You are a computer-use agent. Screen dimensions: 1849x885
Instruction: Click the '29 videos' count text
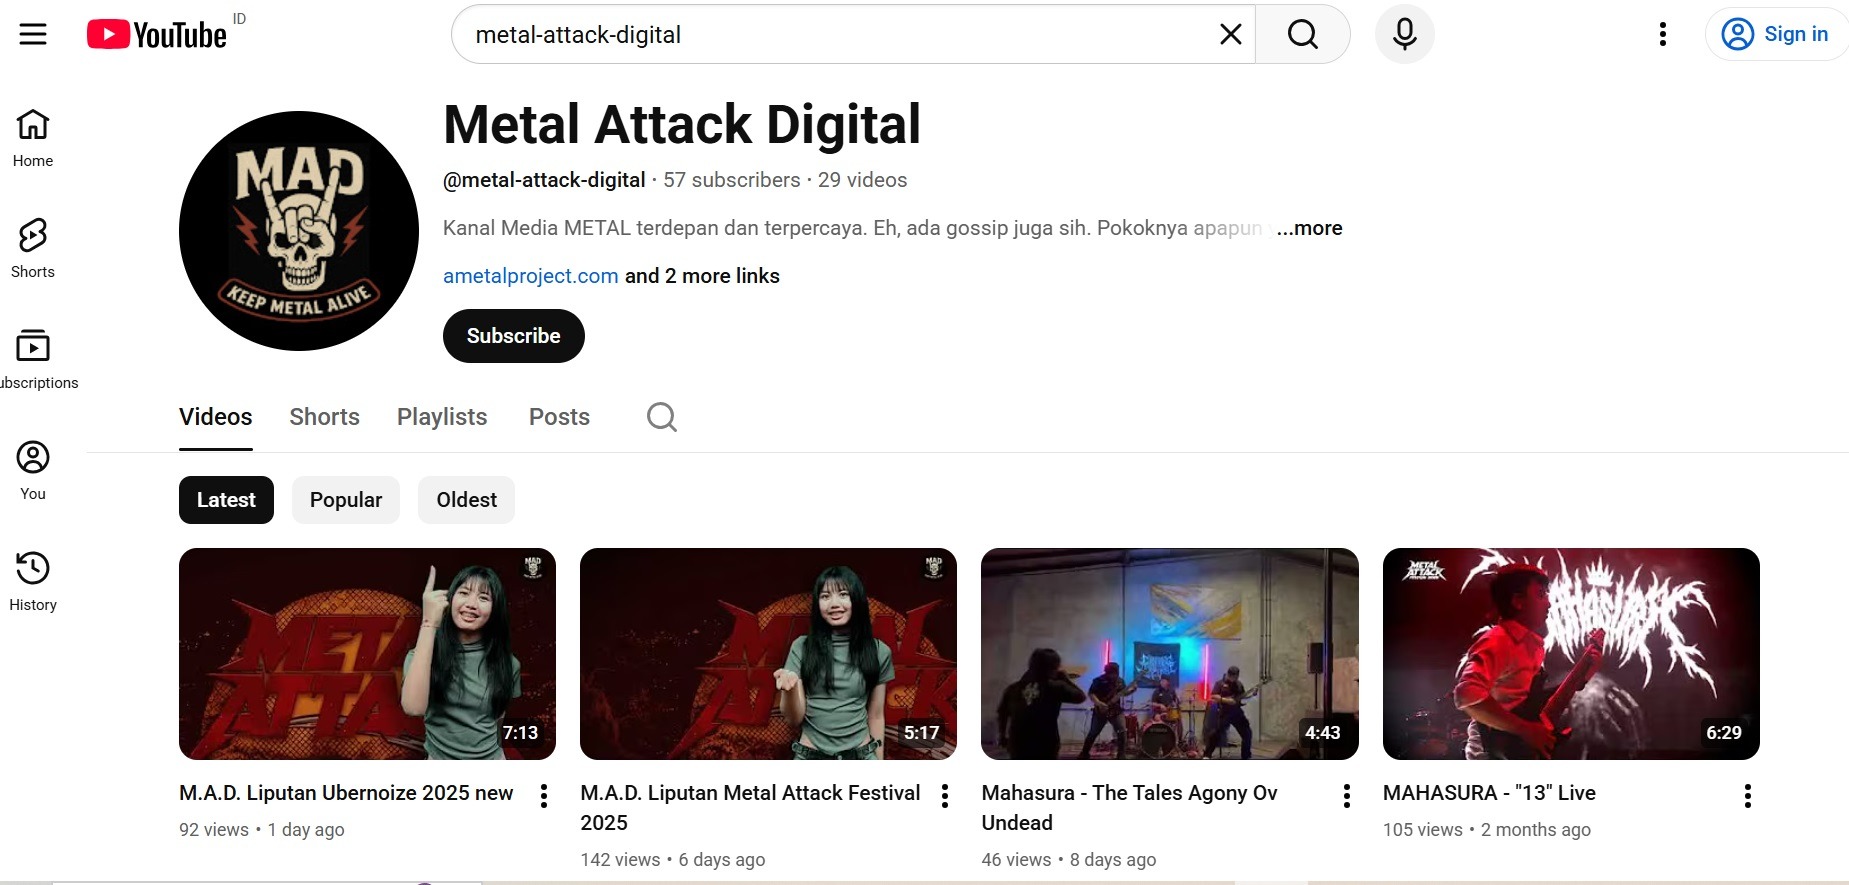[x=863, y=180]
